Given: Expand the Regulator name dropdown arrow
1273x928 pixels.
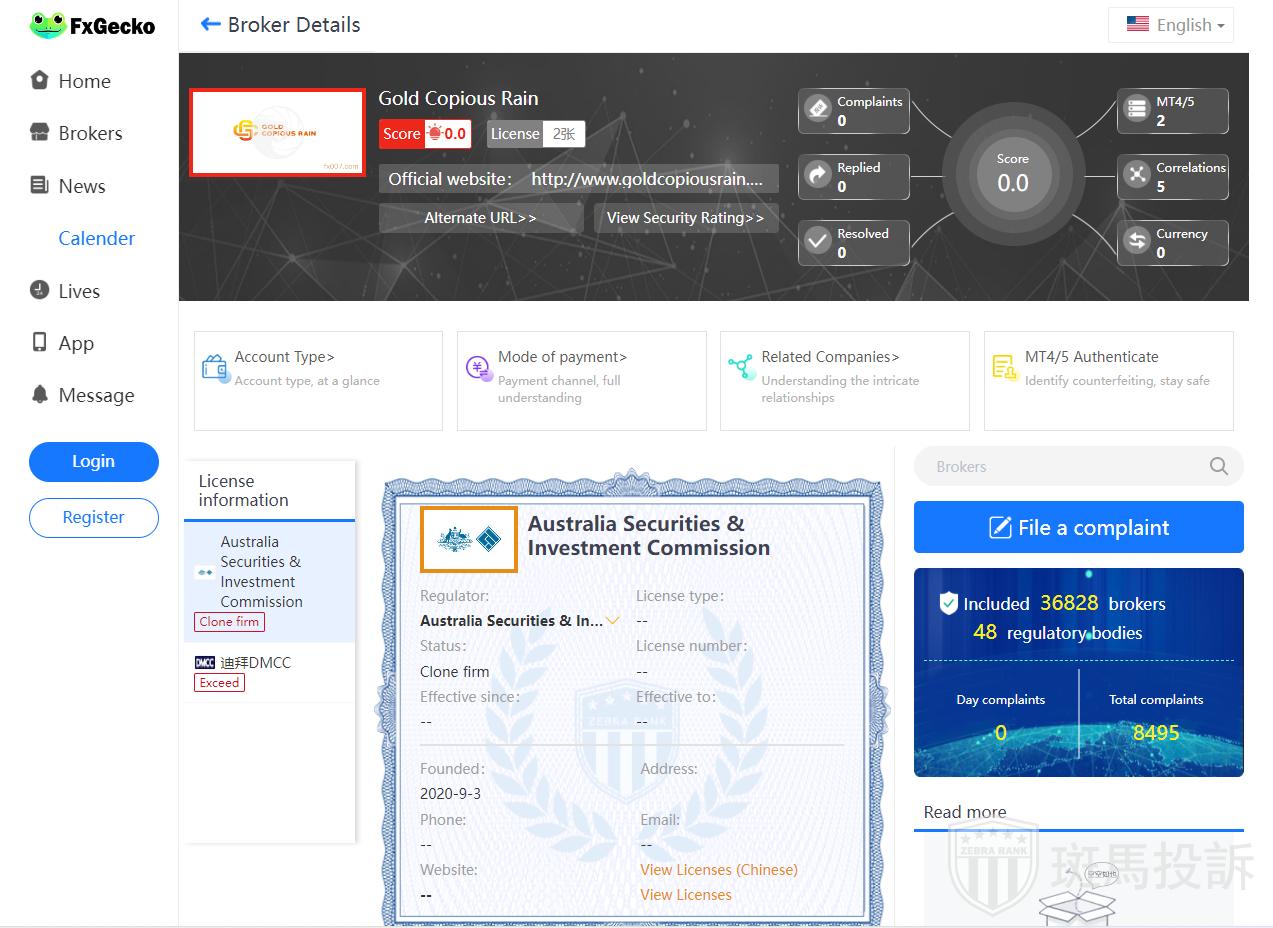Looking at the screenshot, I should 613,621.
